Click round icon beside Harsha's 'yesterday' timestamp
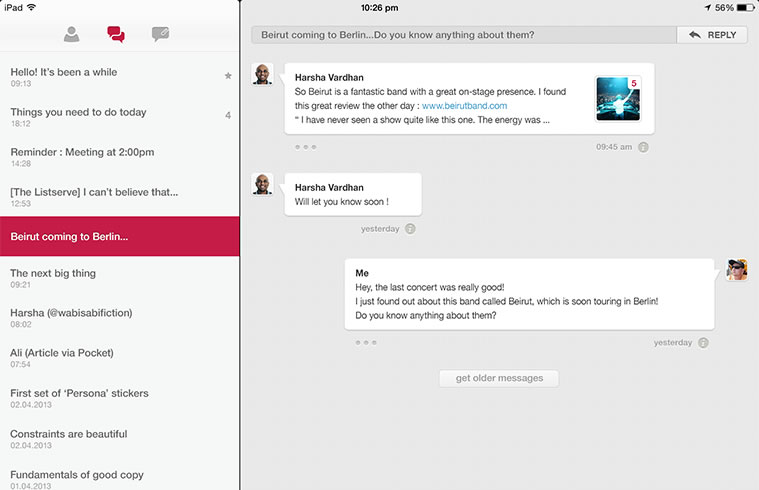759x490 pixels. click(x=410, y=229)
